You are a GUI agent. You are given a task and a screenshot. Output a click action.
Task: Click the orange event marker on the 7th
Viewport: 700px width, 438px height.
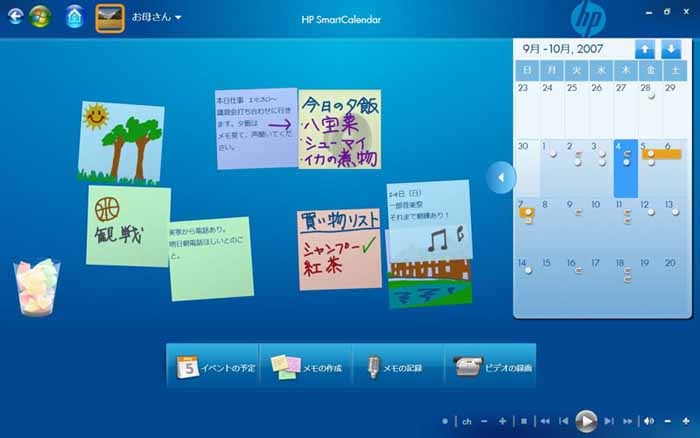[x=527, y=212]
